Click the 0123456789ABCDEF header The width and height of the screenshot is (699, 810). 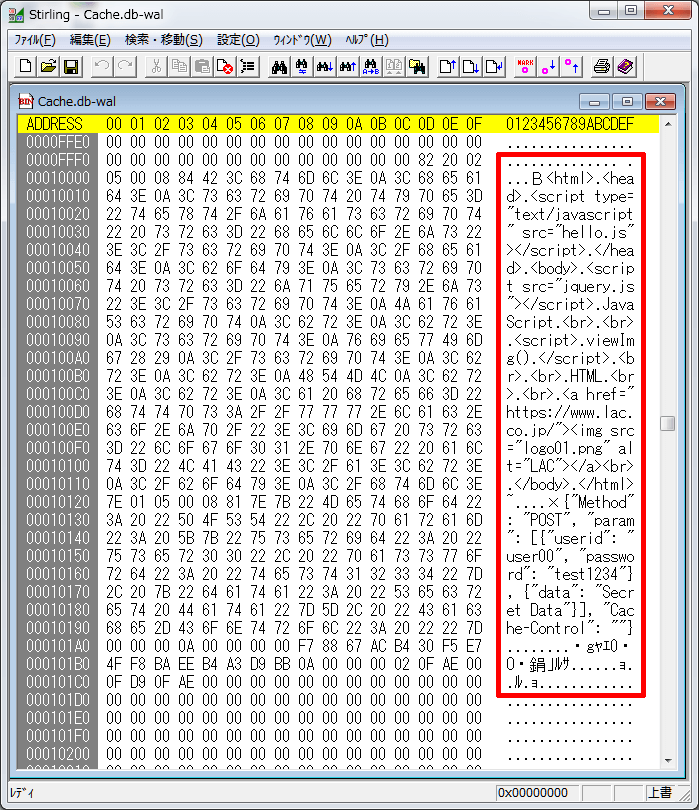click(569, 124)
